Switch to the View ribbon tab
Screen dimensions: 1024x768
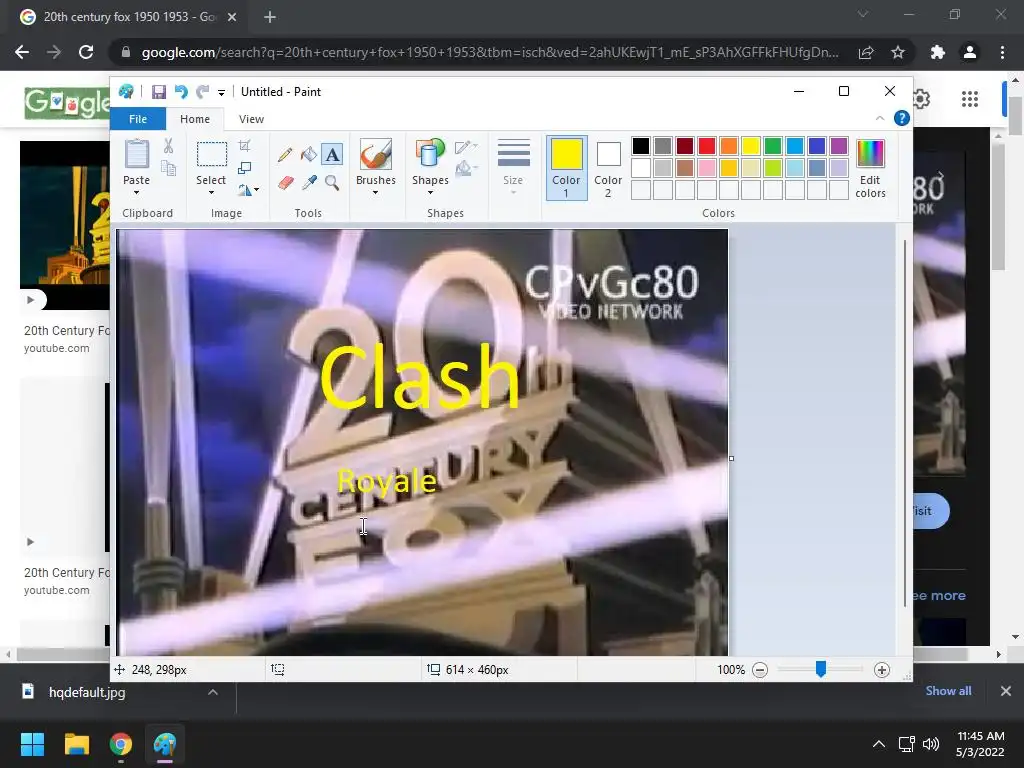[251, 119]
